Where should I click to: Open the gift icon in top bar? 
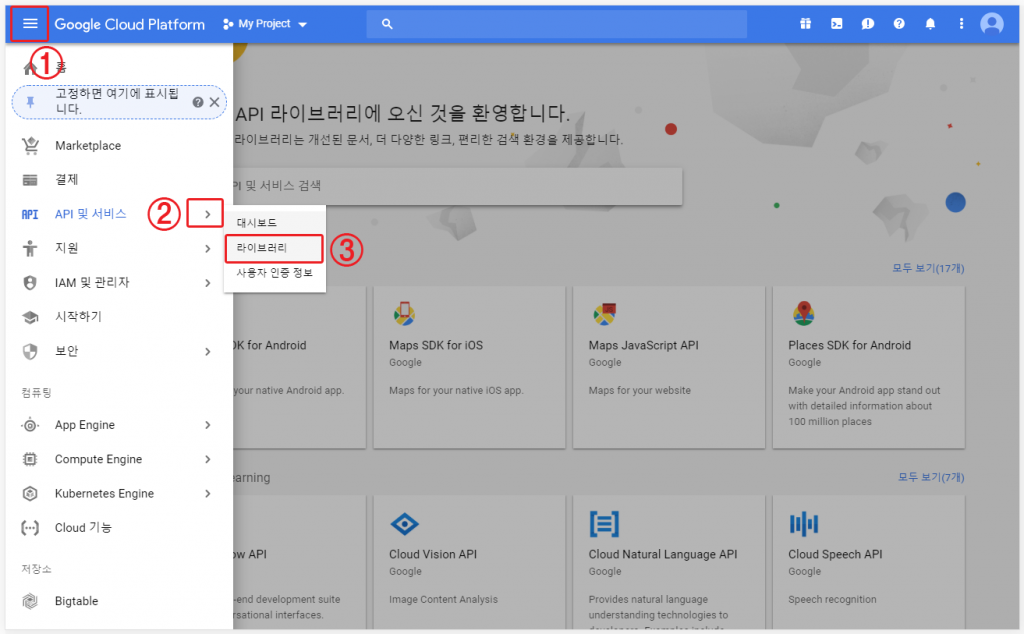pyautogui.click(x=805, y=24)
